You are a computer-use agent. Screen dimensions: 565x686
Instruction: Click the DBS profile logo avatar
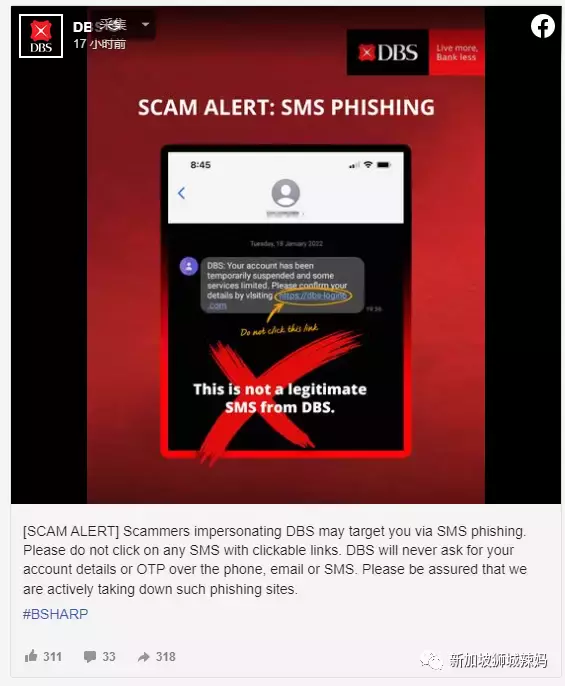point(41,36)
